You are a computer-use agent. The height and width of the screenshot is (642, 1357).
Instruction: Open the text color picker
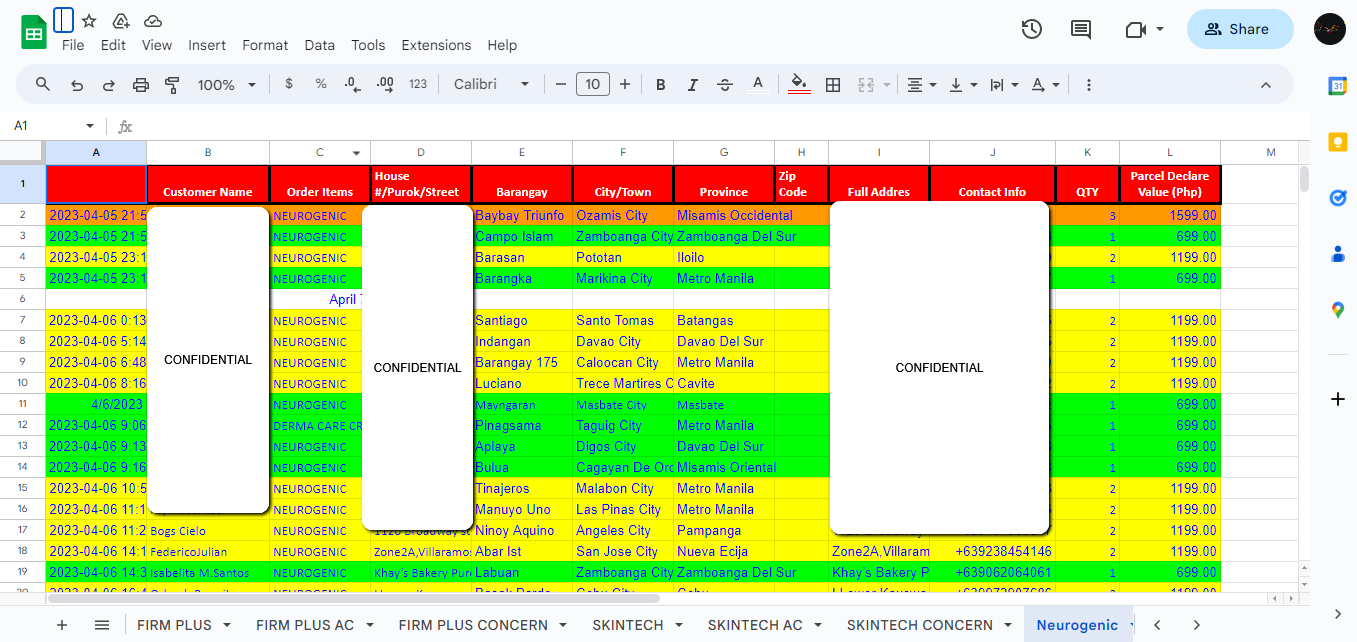[x=758, y=84]
